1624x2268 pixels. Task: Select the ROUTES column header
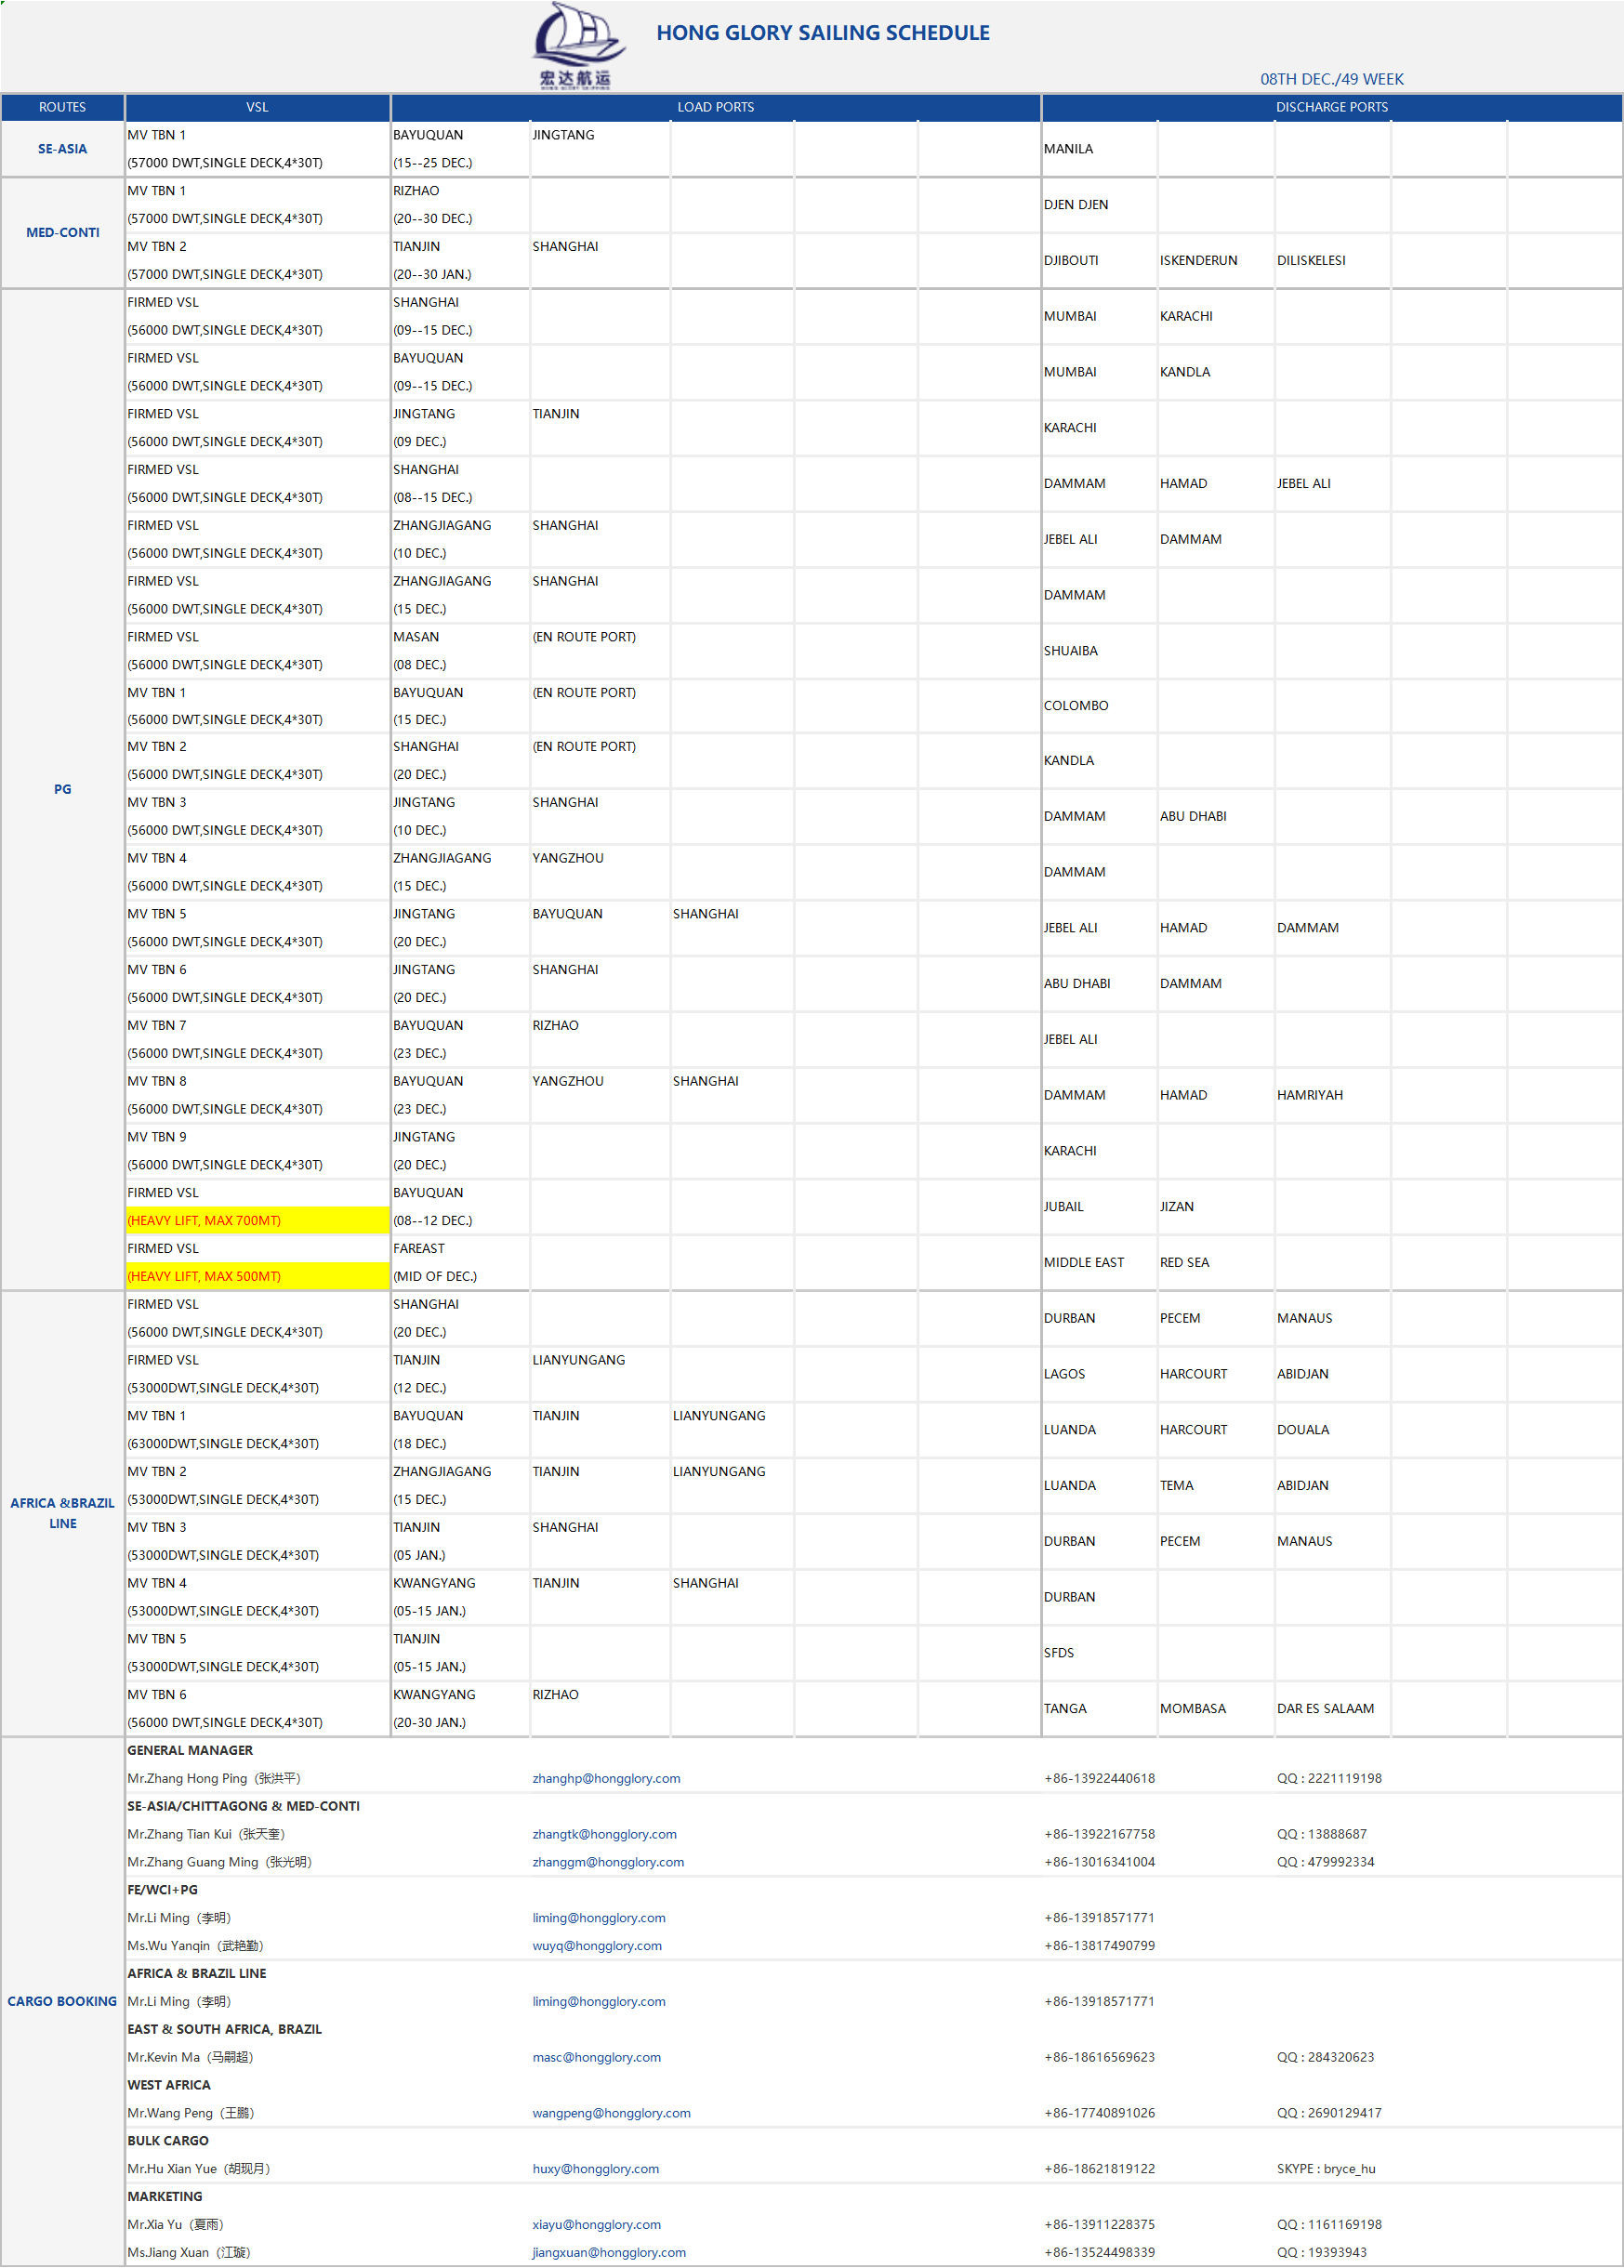[x=62, y=107]
